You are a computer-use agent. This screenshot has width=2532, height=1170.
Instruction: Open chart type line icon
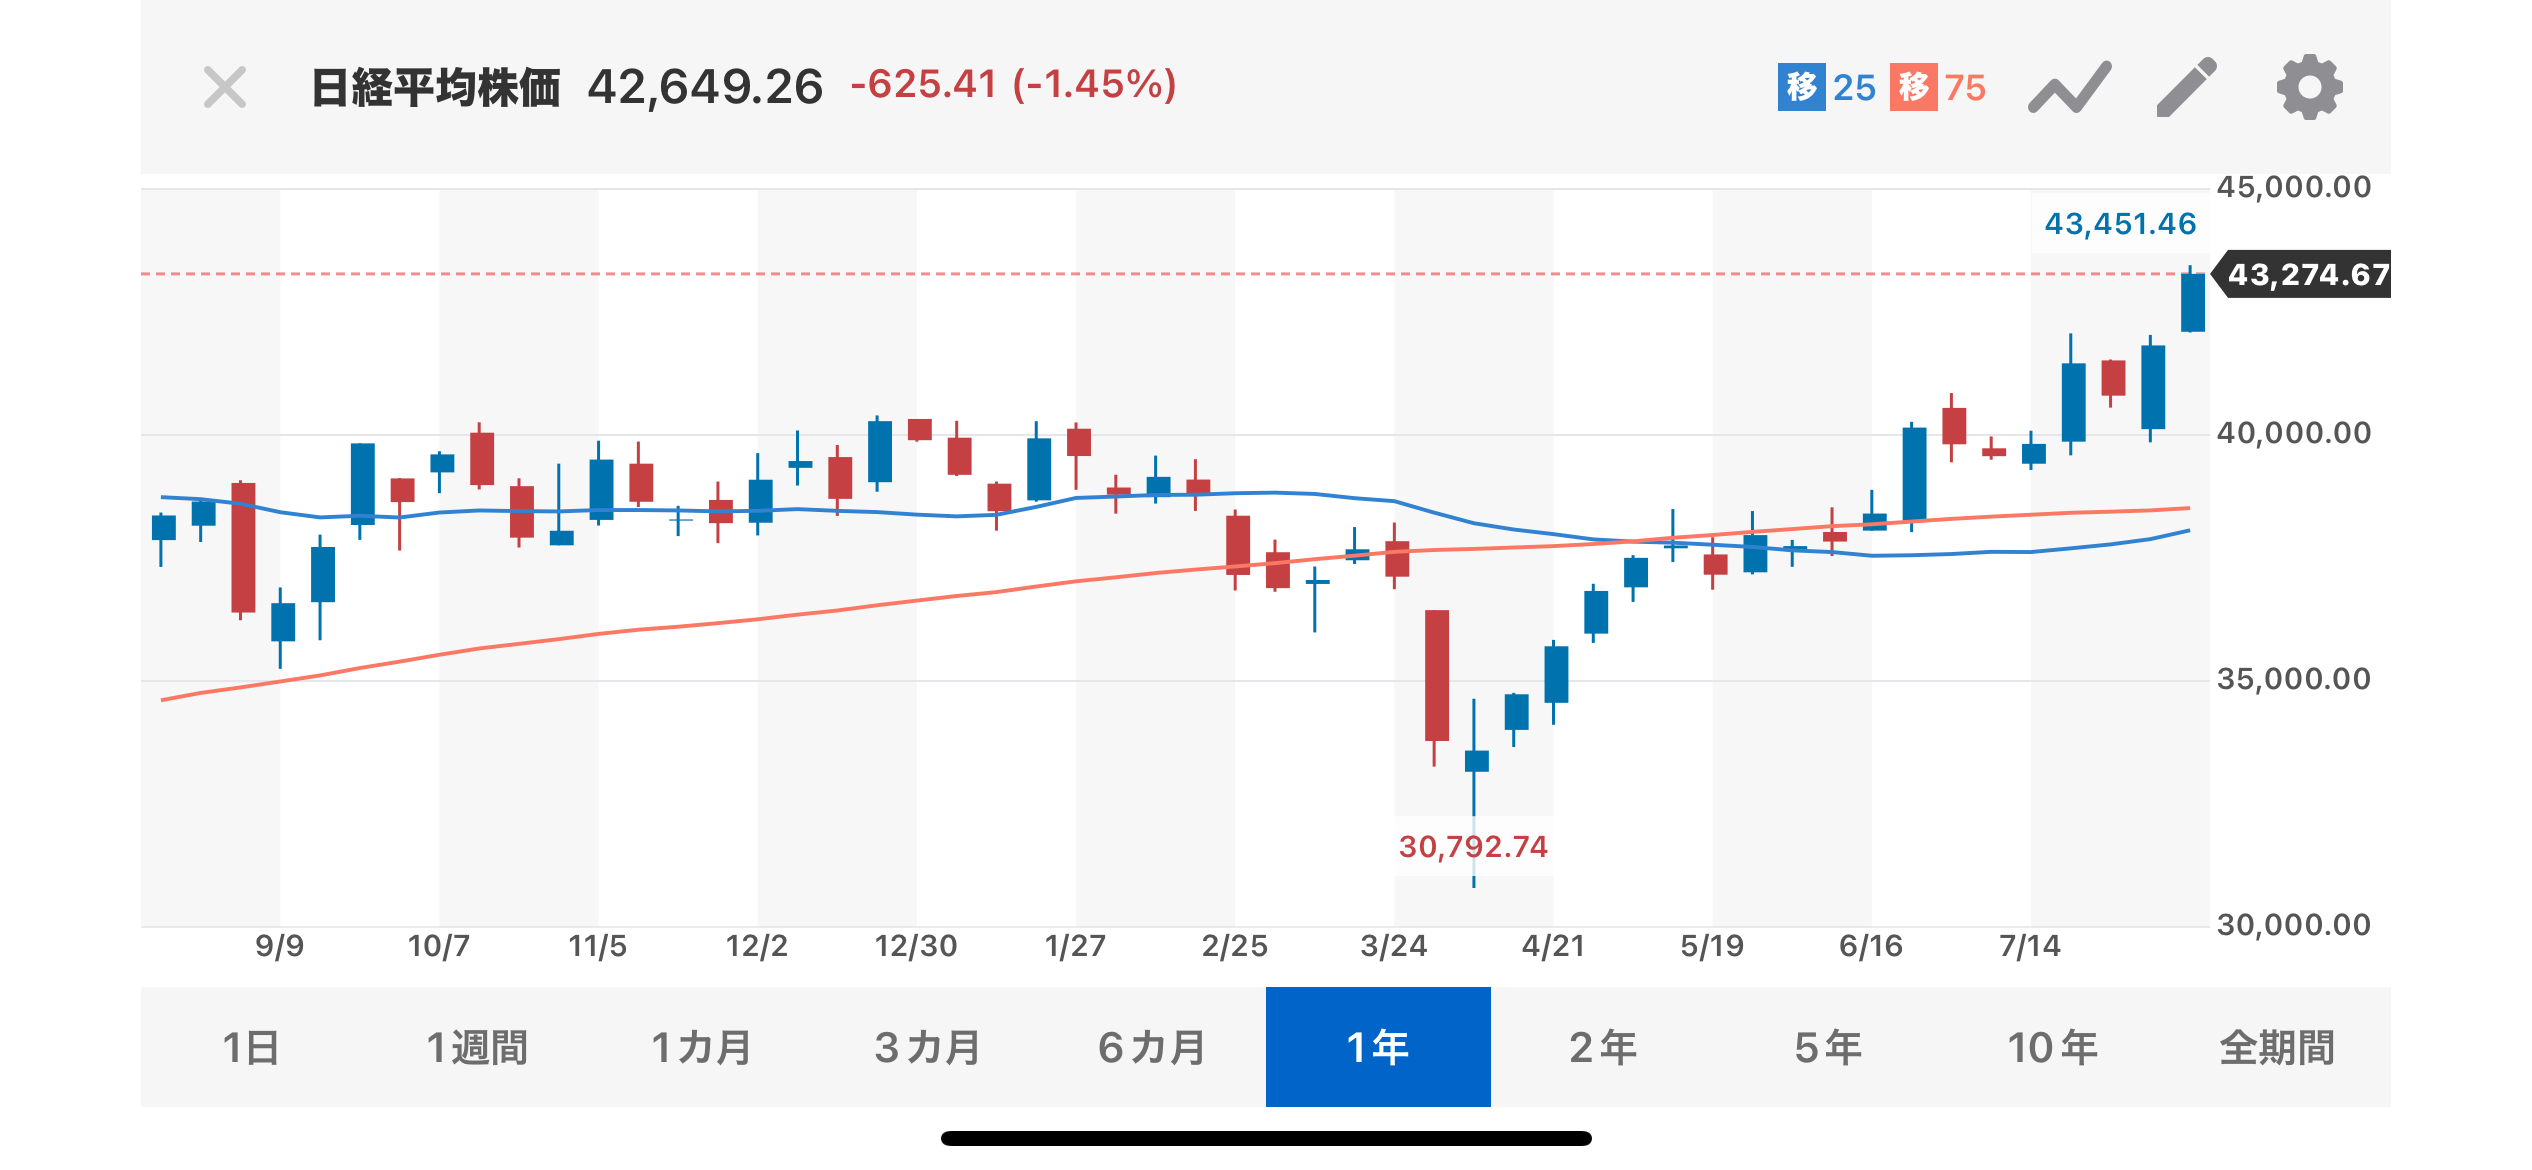(2069, 88)
